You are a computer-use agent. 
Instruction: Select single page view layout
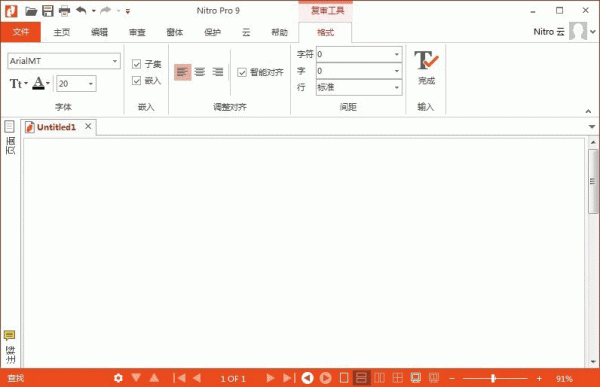coord(344,378)
